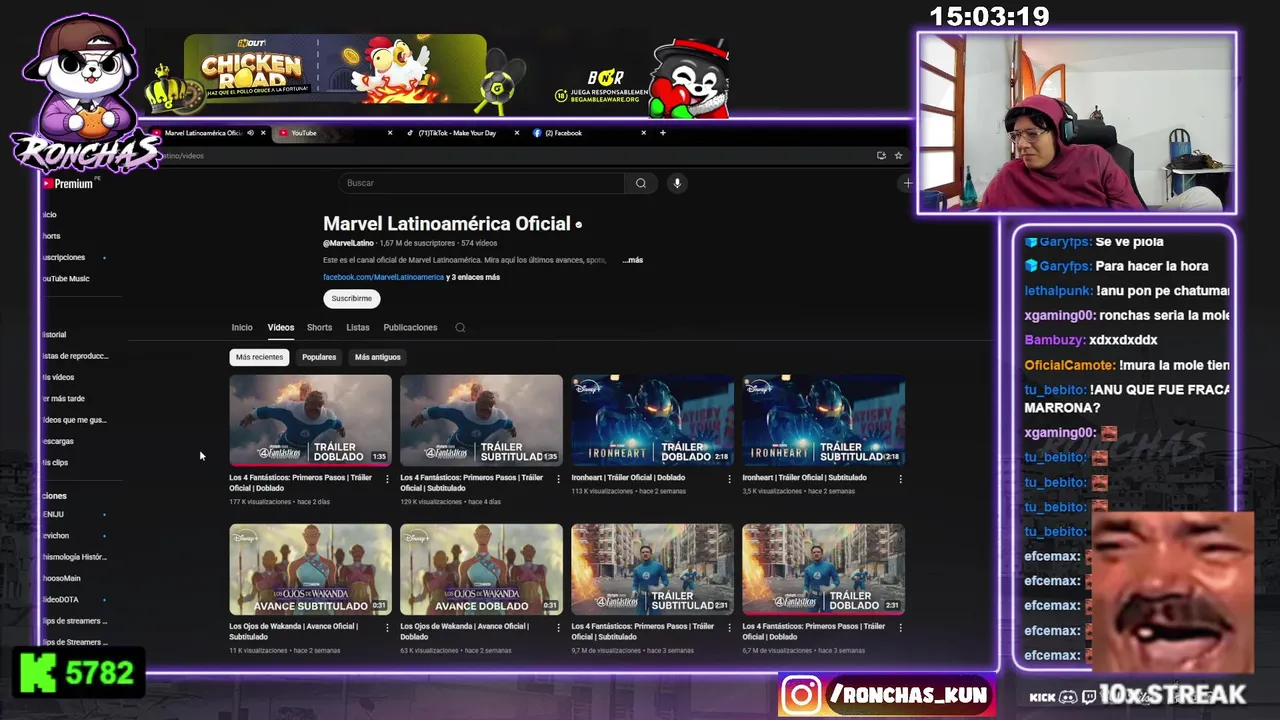Activate voice search microphone icon

coord(677,183)
